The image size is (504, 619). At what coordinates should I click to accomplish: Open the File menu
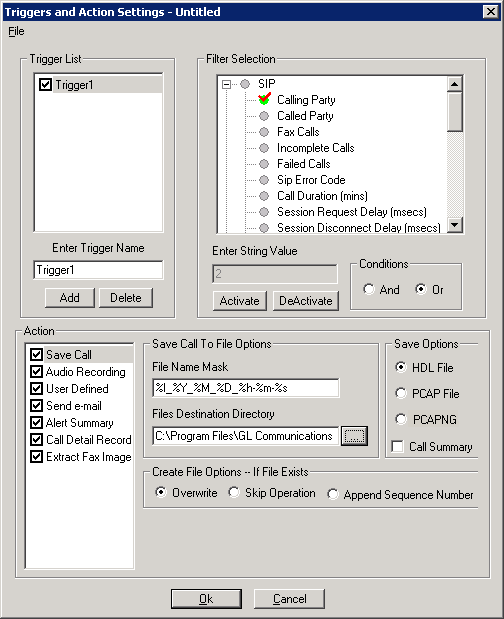(x=16, y=31)
